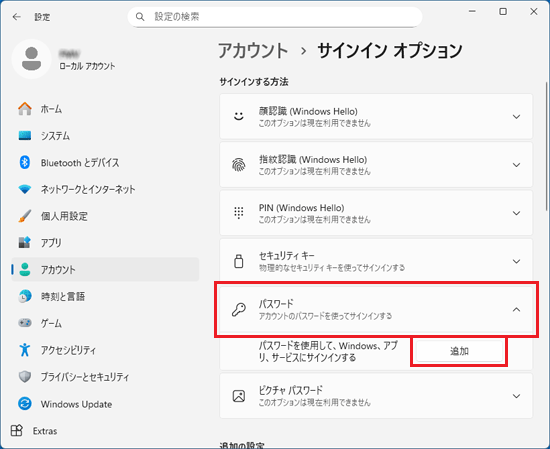This screenshot has width=550, height=449.
Task: Click the privacy shield icon
Action: click(x=25, y=377)
